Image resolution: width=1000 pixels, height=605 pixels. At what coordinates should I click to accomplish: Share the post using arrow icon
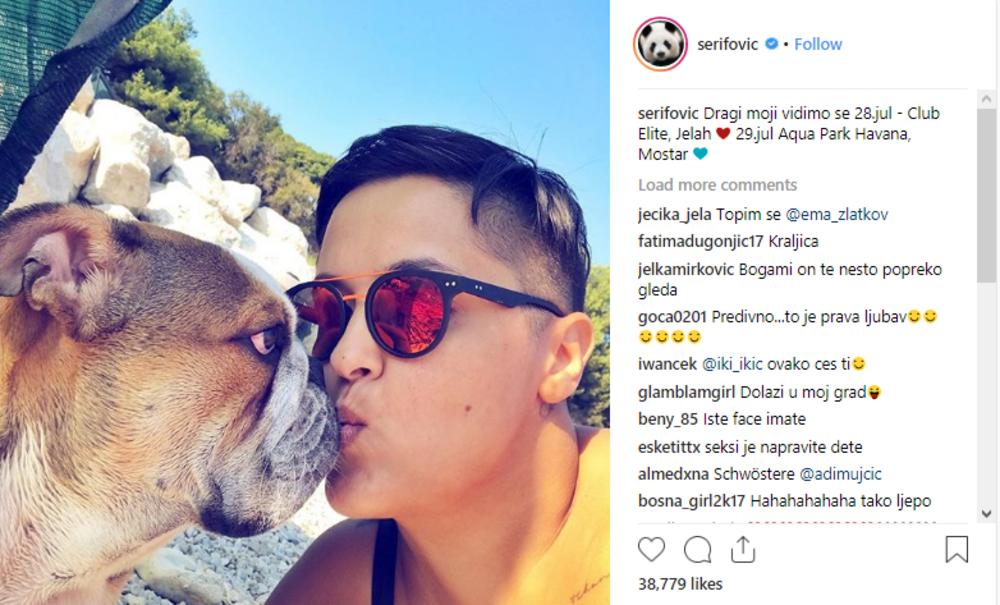click(743, 549)
